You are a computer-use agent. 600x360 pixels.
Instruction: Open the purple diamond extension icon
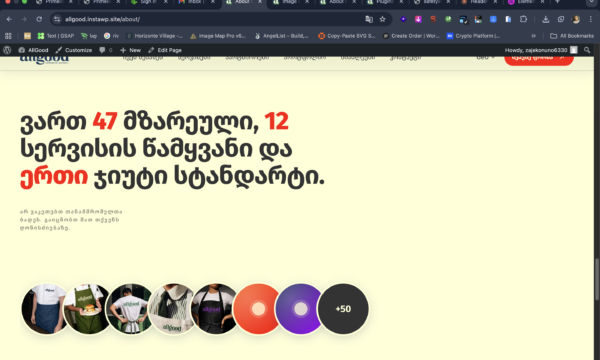click(403, 19)
